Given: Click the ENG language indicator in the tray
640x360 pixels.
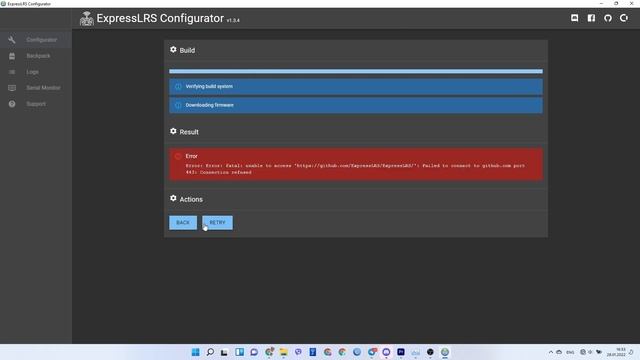Looking at the screenshot, I should [x=570, y=352].
